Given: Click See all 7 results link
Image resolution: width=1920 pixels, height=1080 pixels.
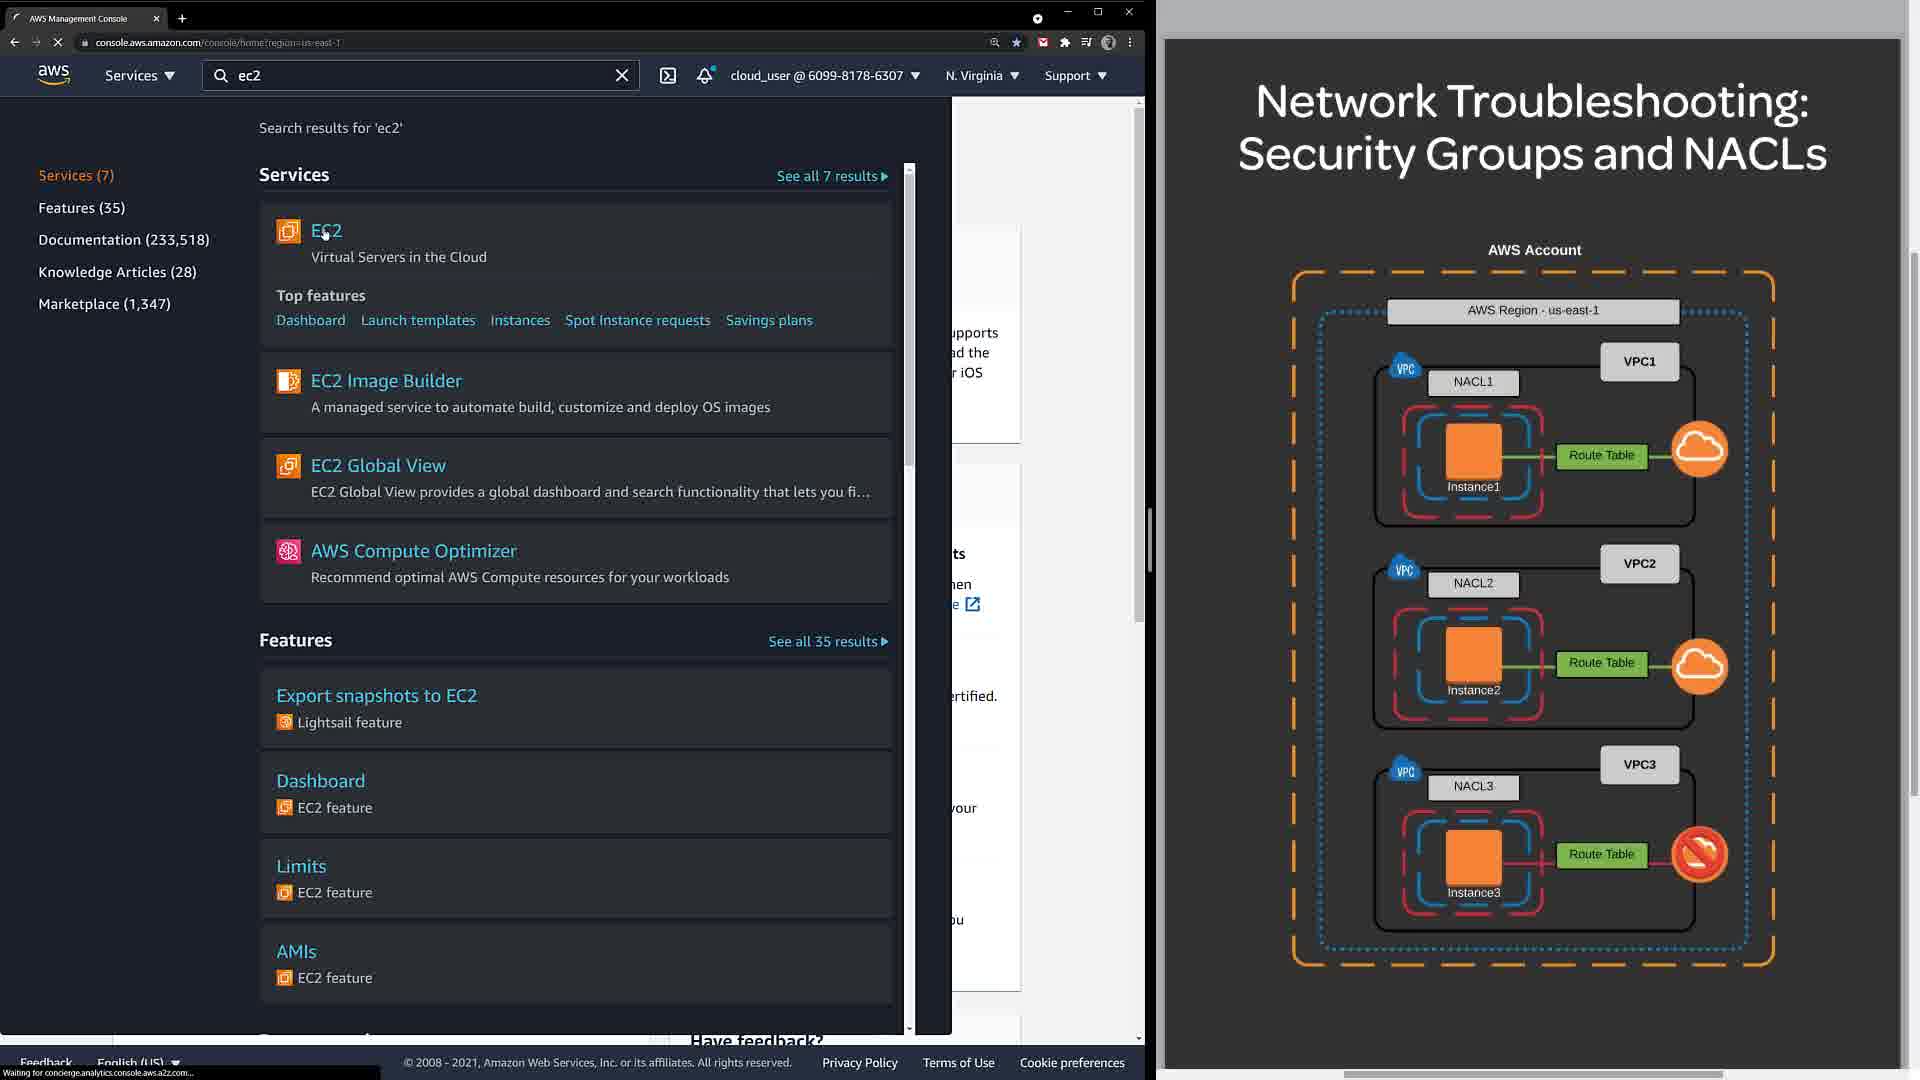Looking at the screenshot, I should [832, 176].
